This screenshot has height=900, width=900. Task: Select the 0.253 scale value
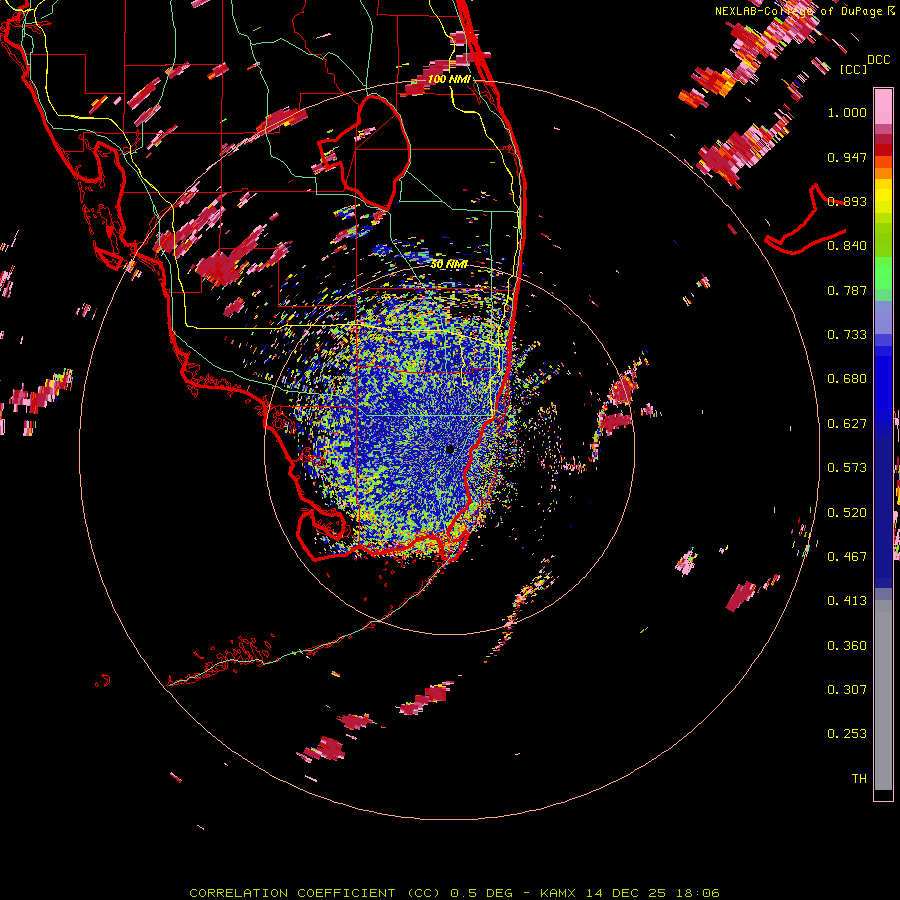(847, 734)
